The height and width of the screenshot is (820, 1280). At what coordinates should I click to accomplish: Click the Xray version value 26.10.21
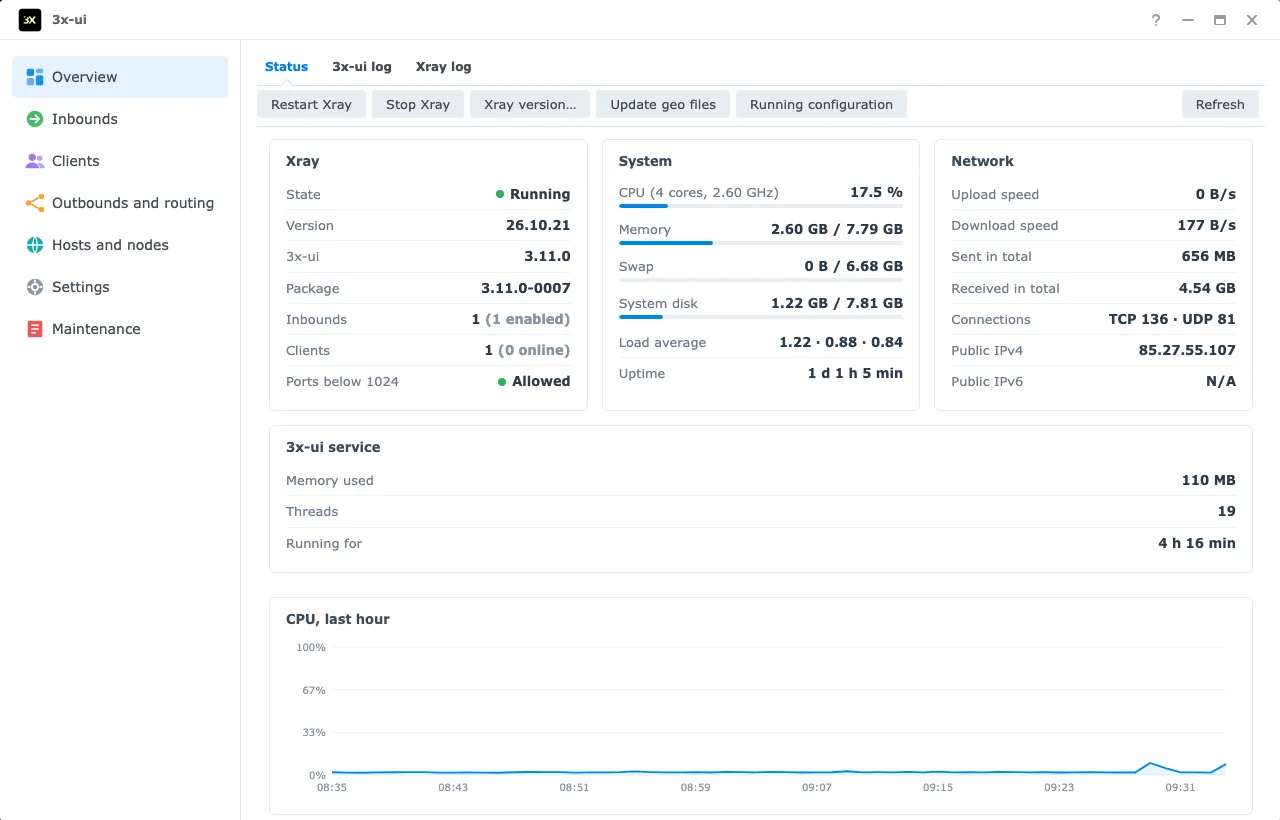[538, 225]
